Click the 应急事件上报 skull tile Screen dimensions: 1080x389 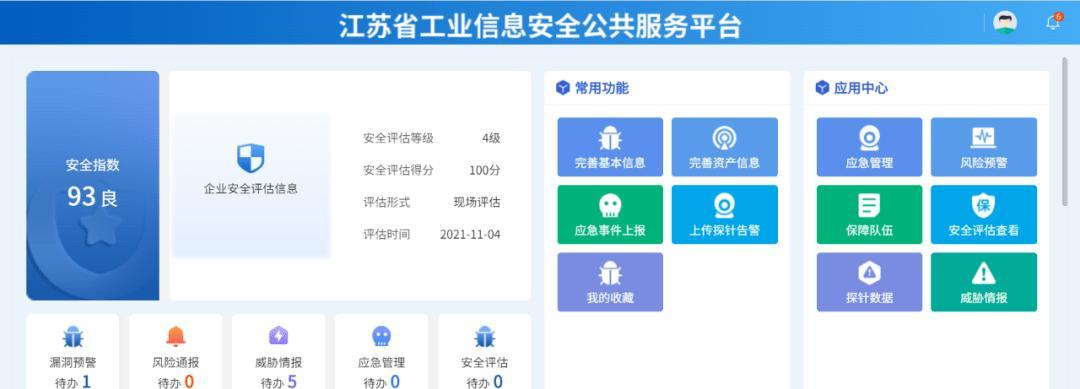(x=610, y=214)
